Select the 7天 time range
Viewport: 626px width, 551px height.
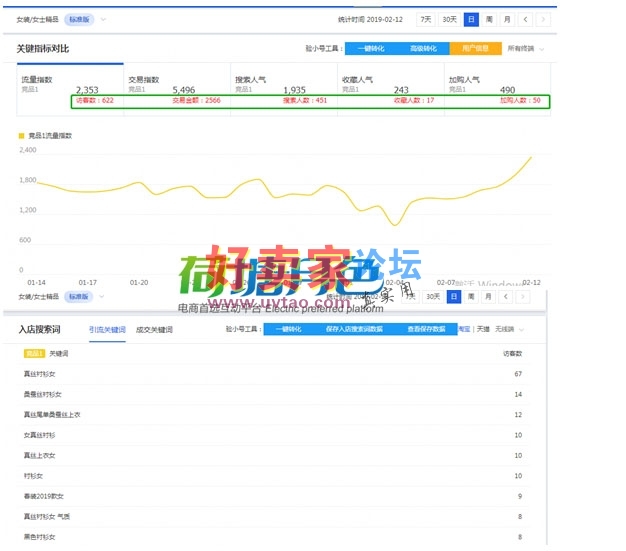(426, 19)
